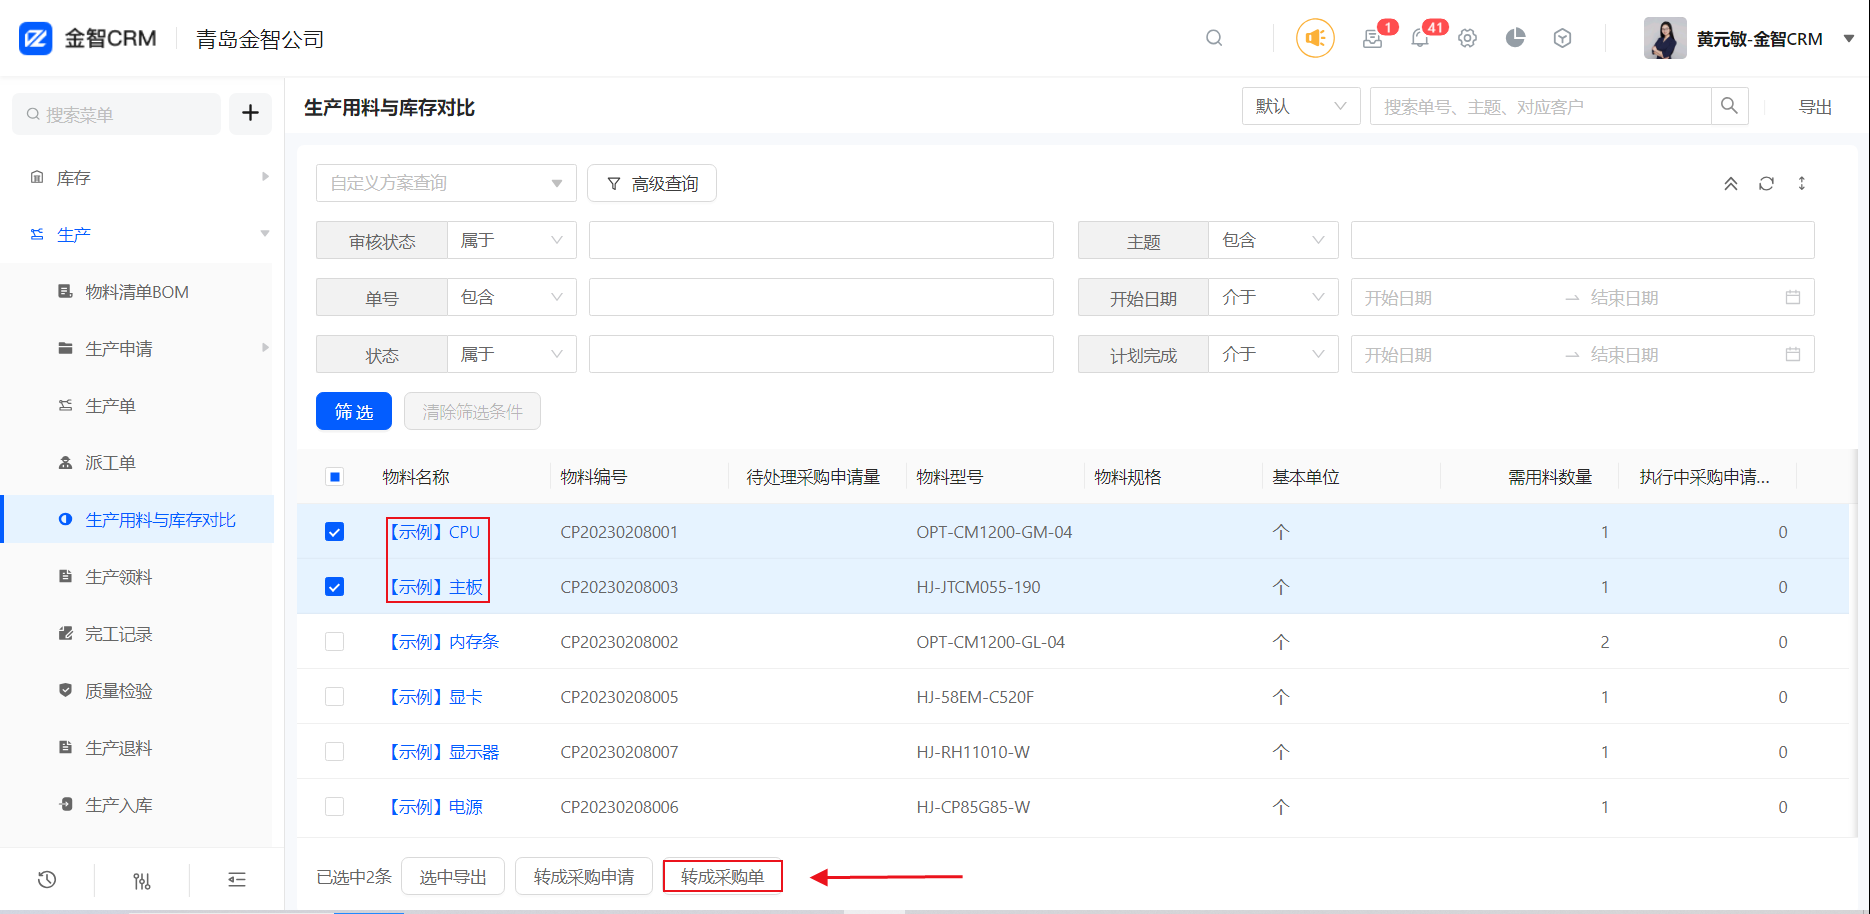Click the 导出 link at top right
Screen dimensions: 1870x914
[x=1815, y=107]
